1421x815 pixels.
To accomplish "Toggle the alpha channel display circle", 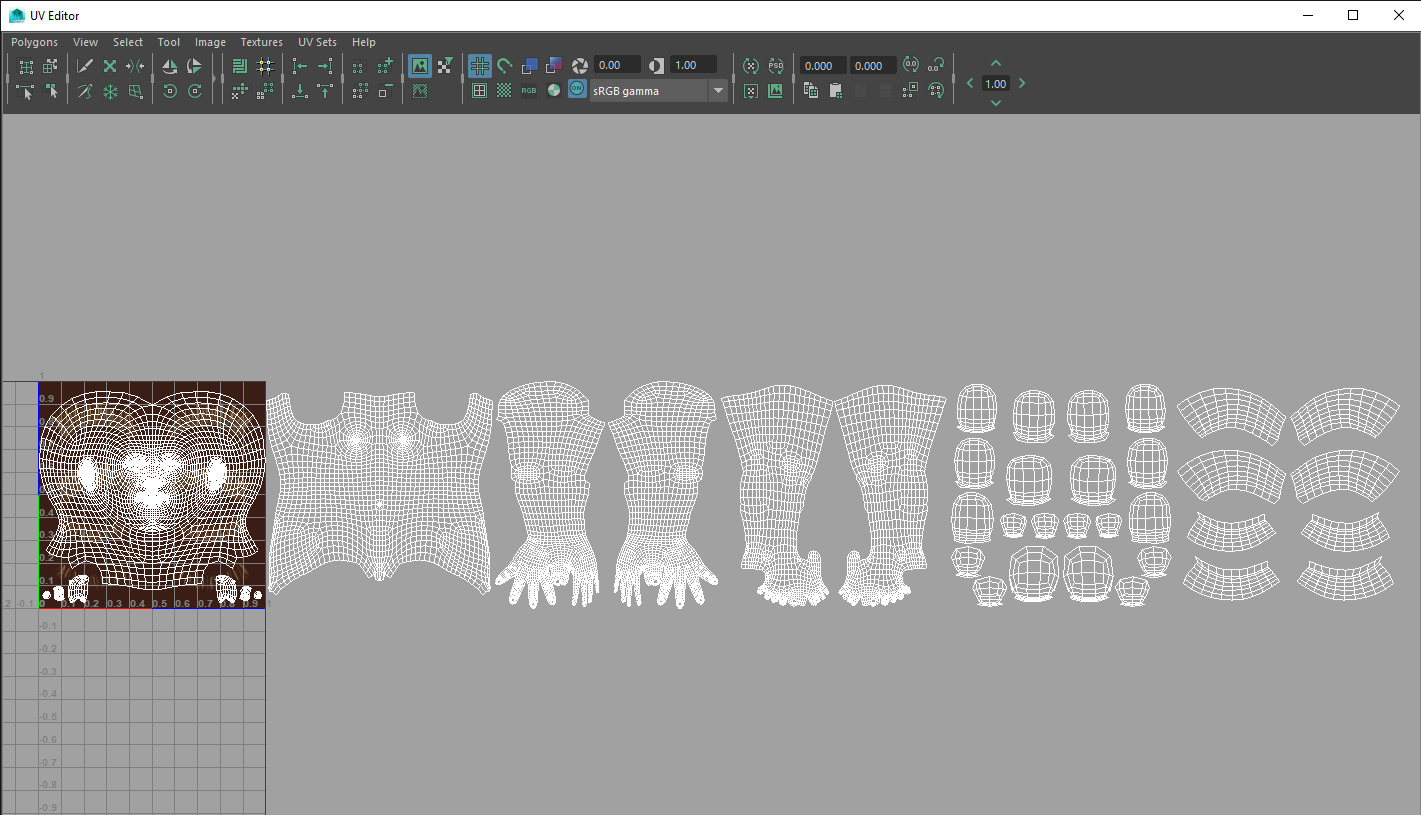I will pyautogui.click(x=554, y=91).
